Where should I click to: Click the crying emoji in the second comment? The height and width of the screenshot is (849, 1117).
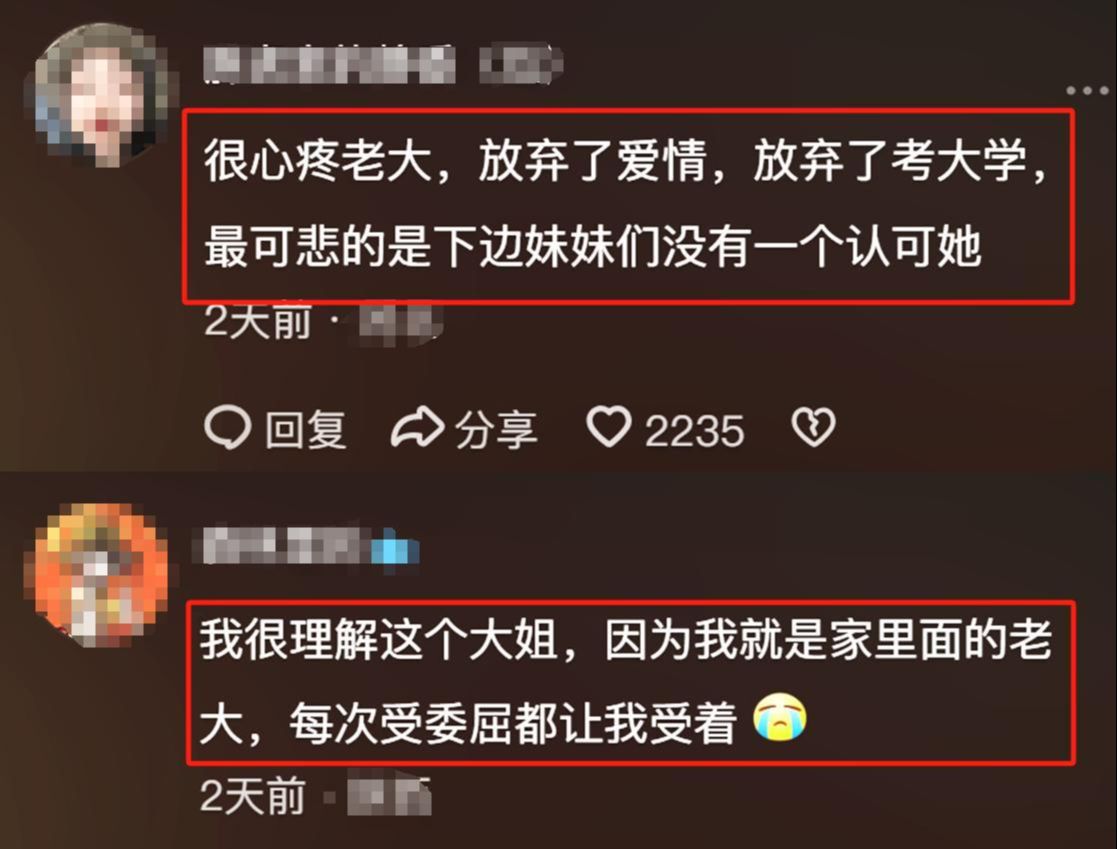point(780,717)
